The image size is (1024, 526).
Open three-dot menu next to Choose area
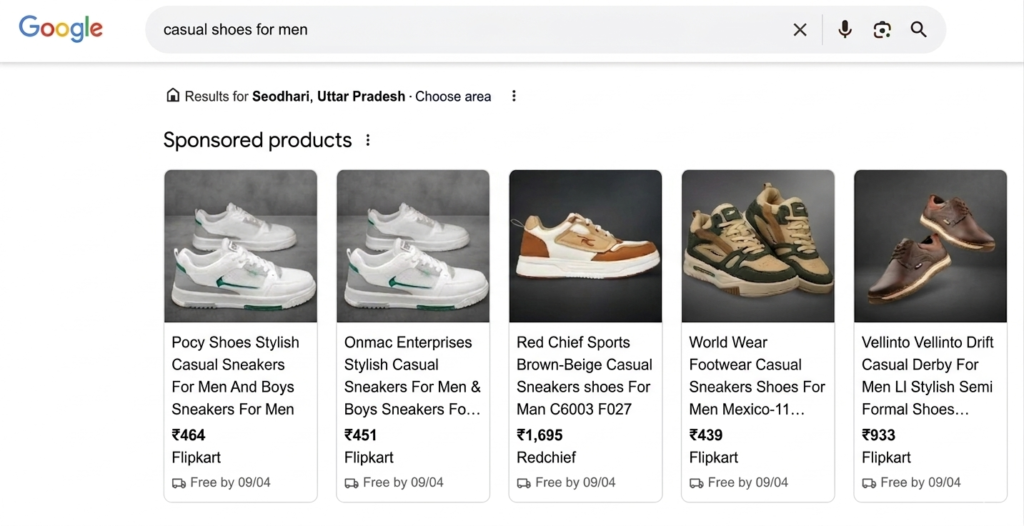tap(514, 96)
